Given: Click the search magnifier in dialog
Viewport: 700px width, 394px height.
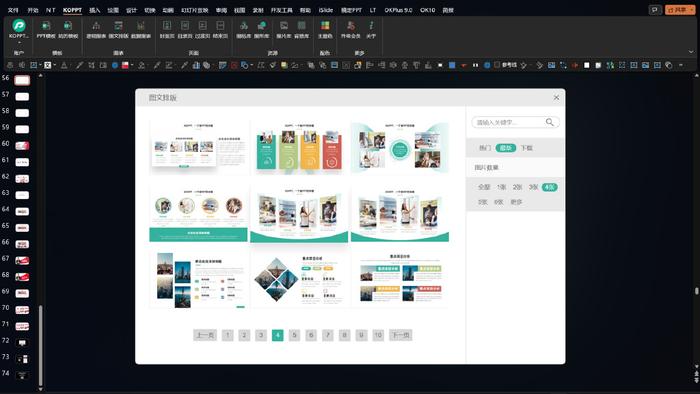Looking at the screenshot, I should coord(550,122).
